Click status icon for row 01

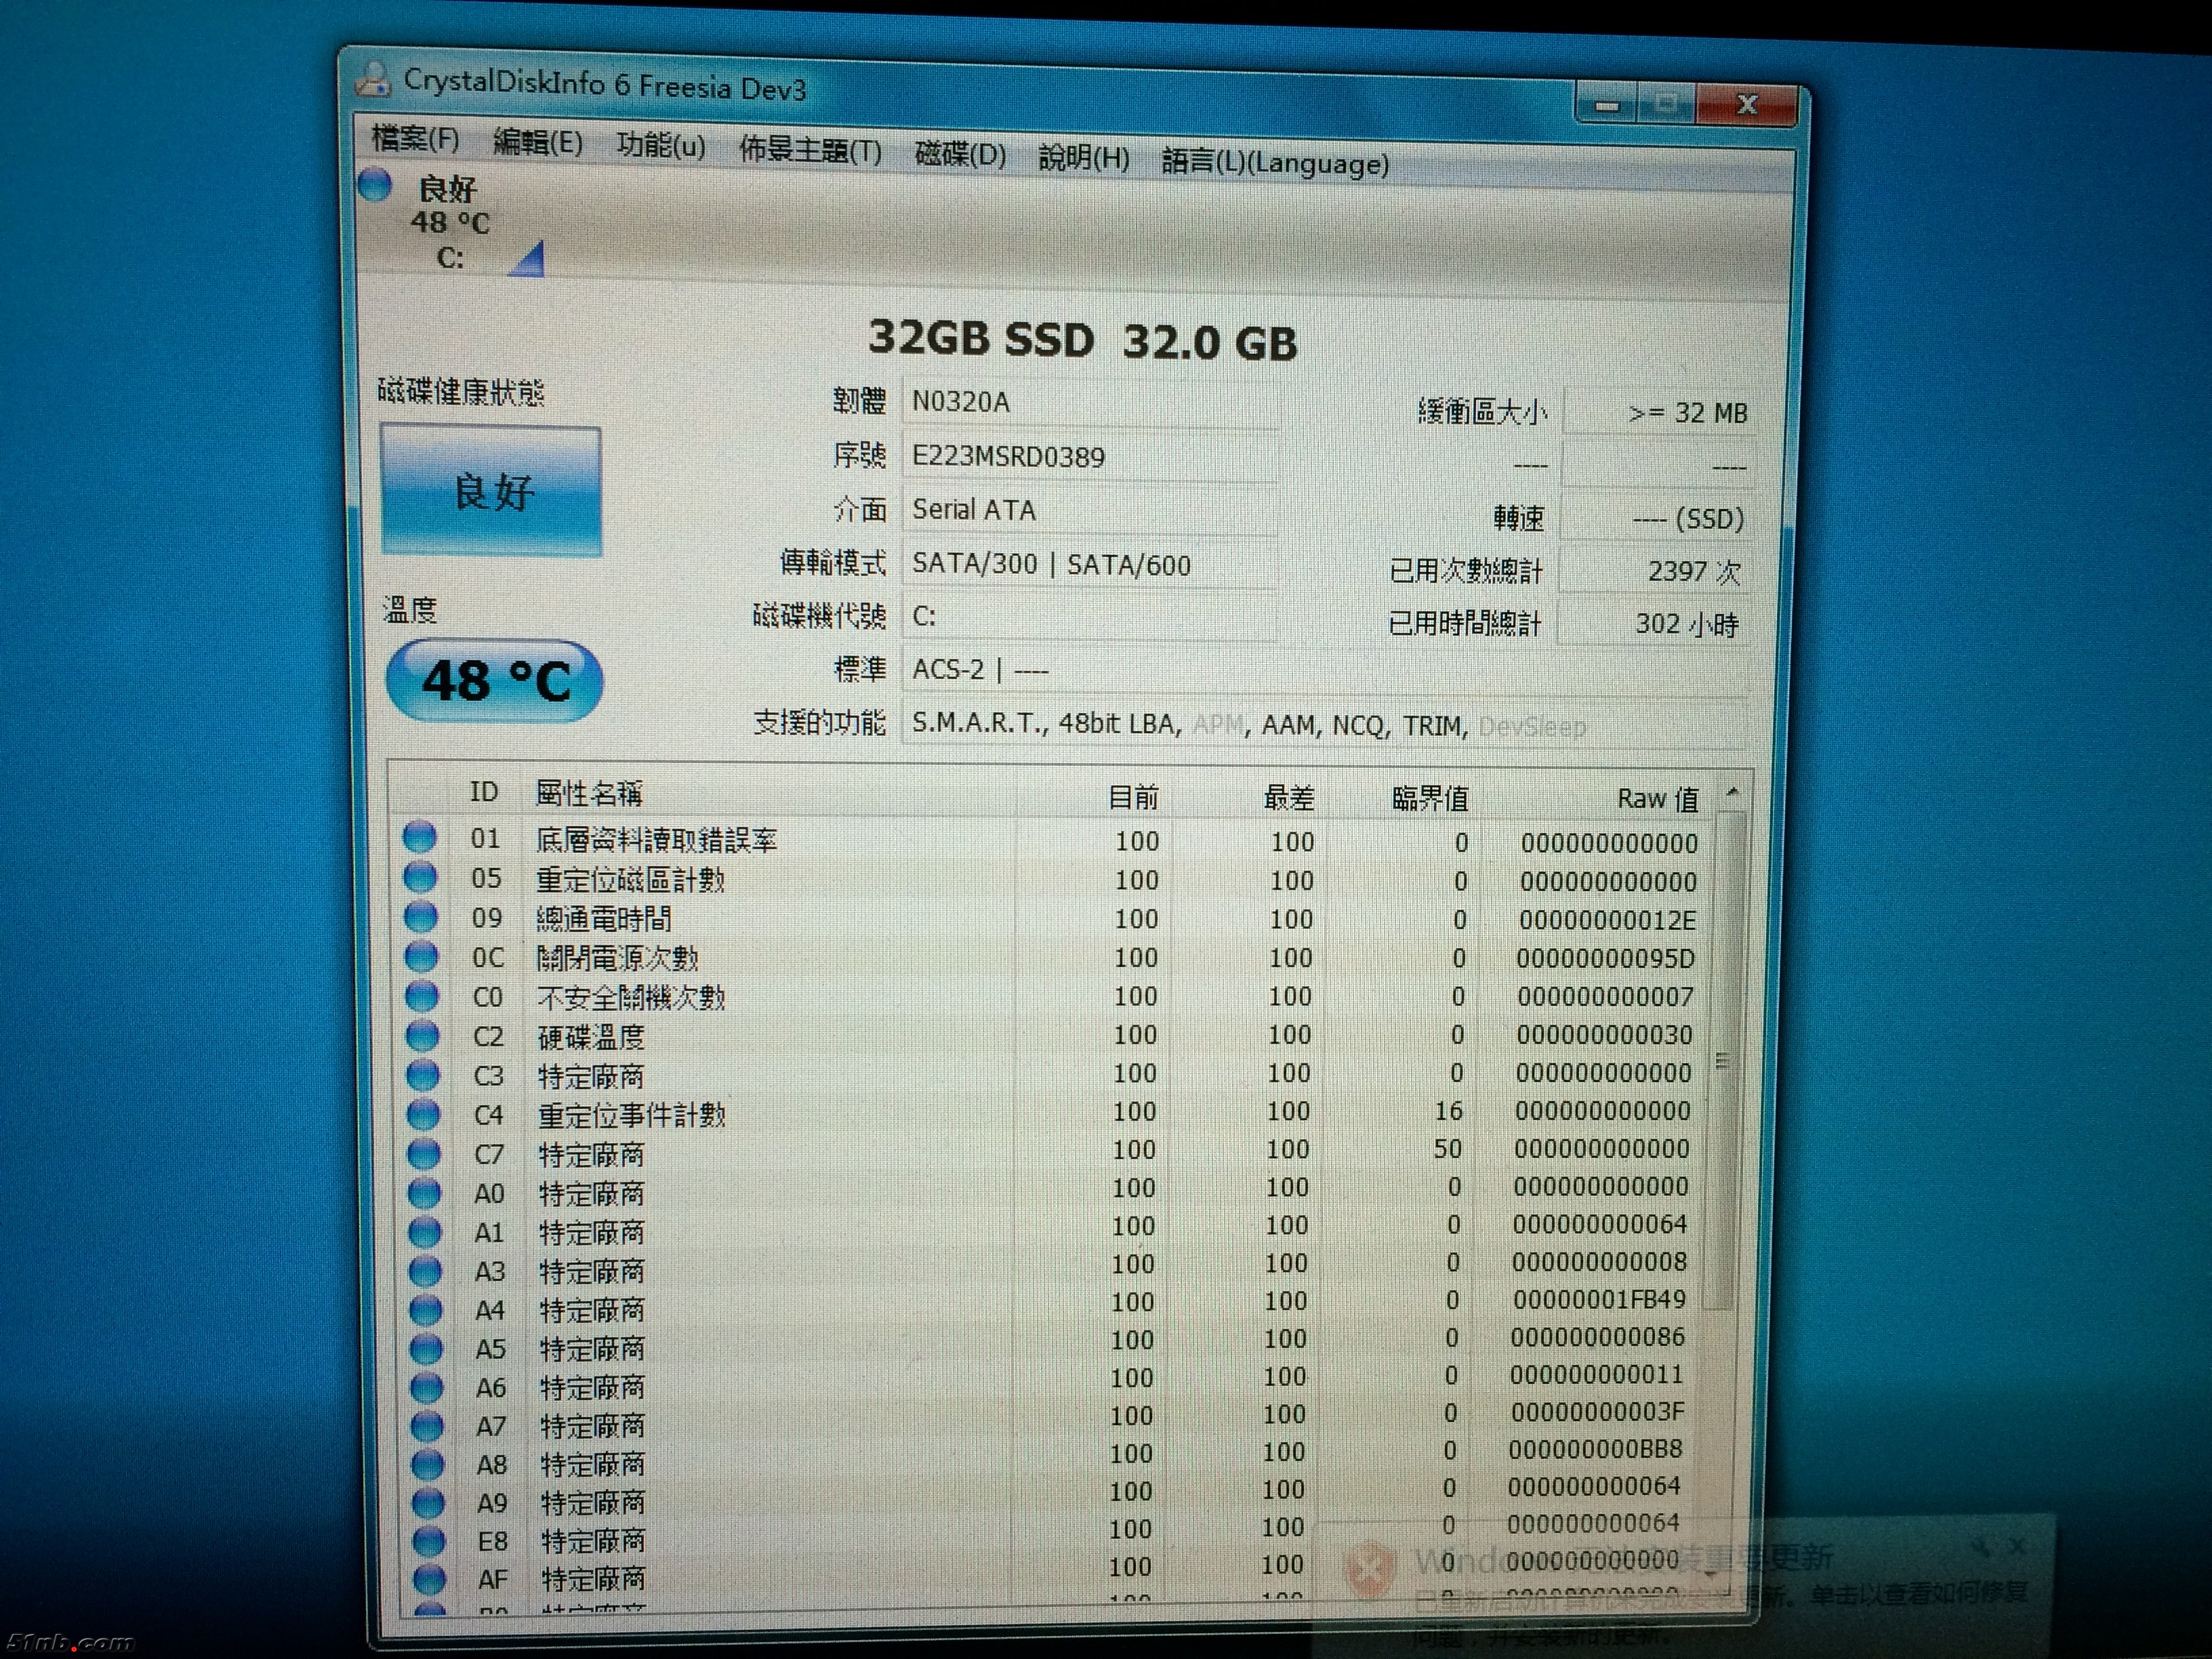click(420, 838)
